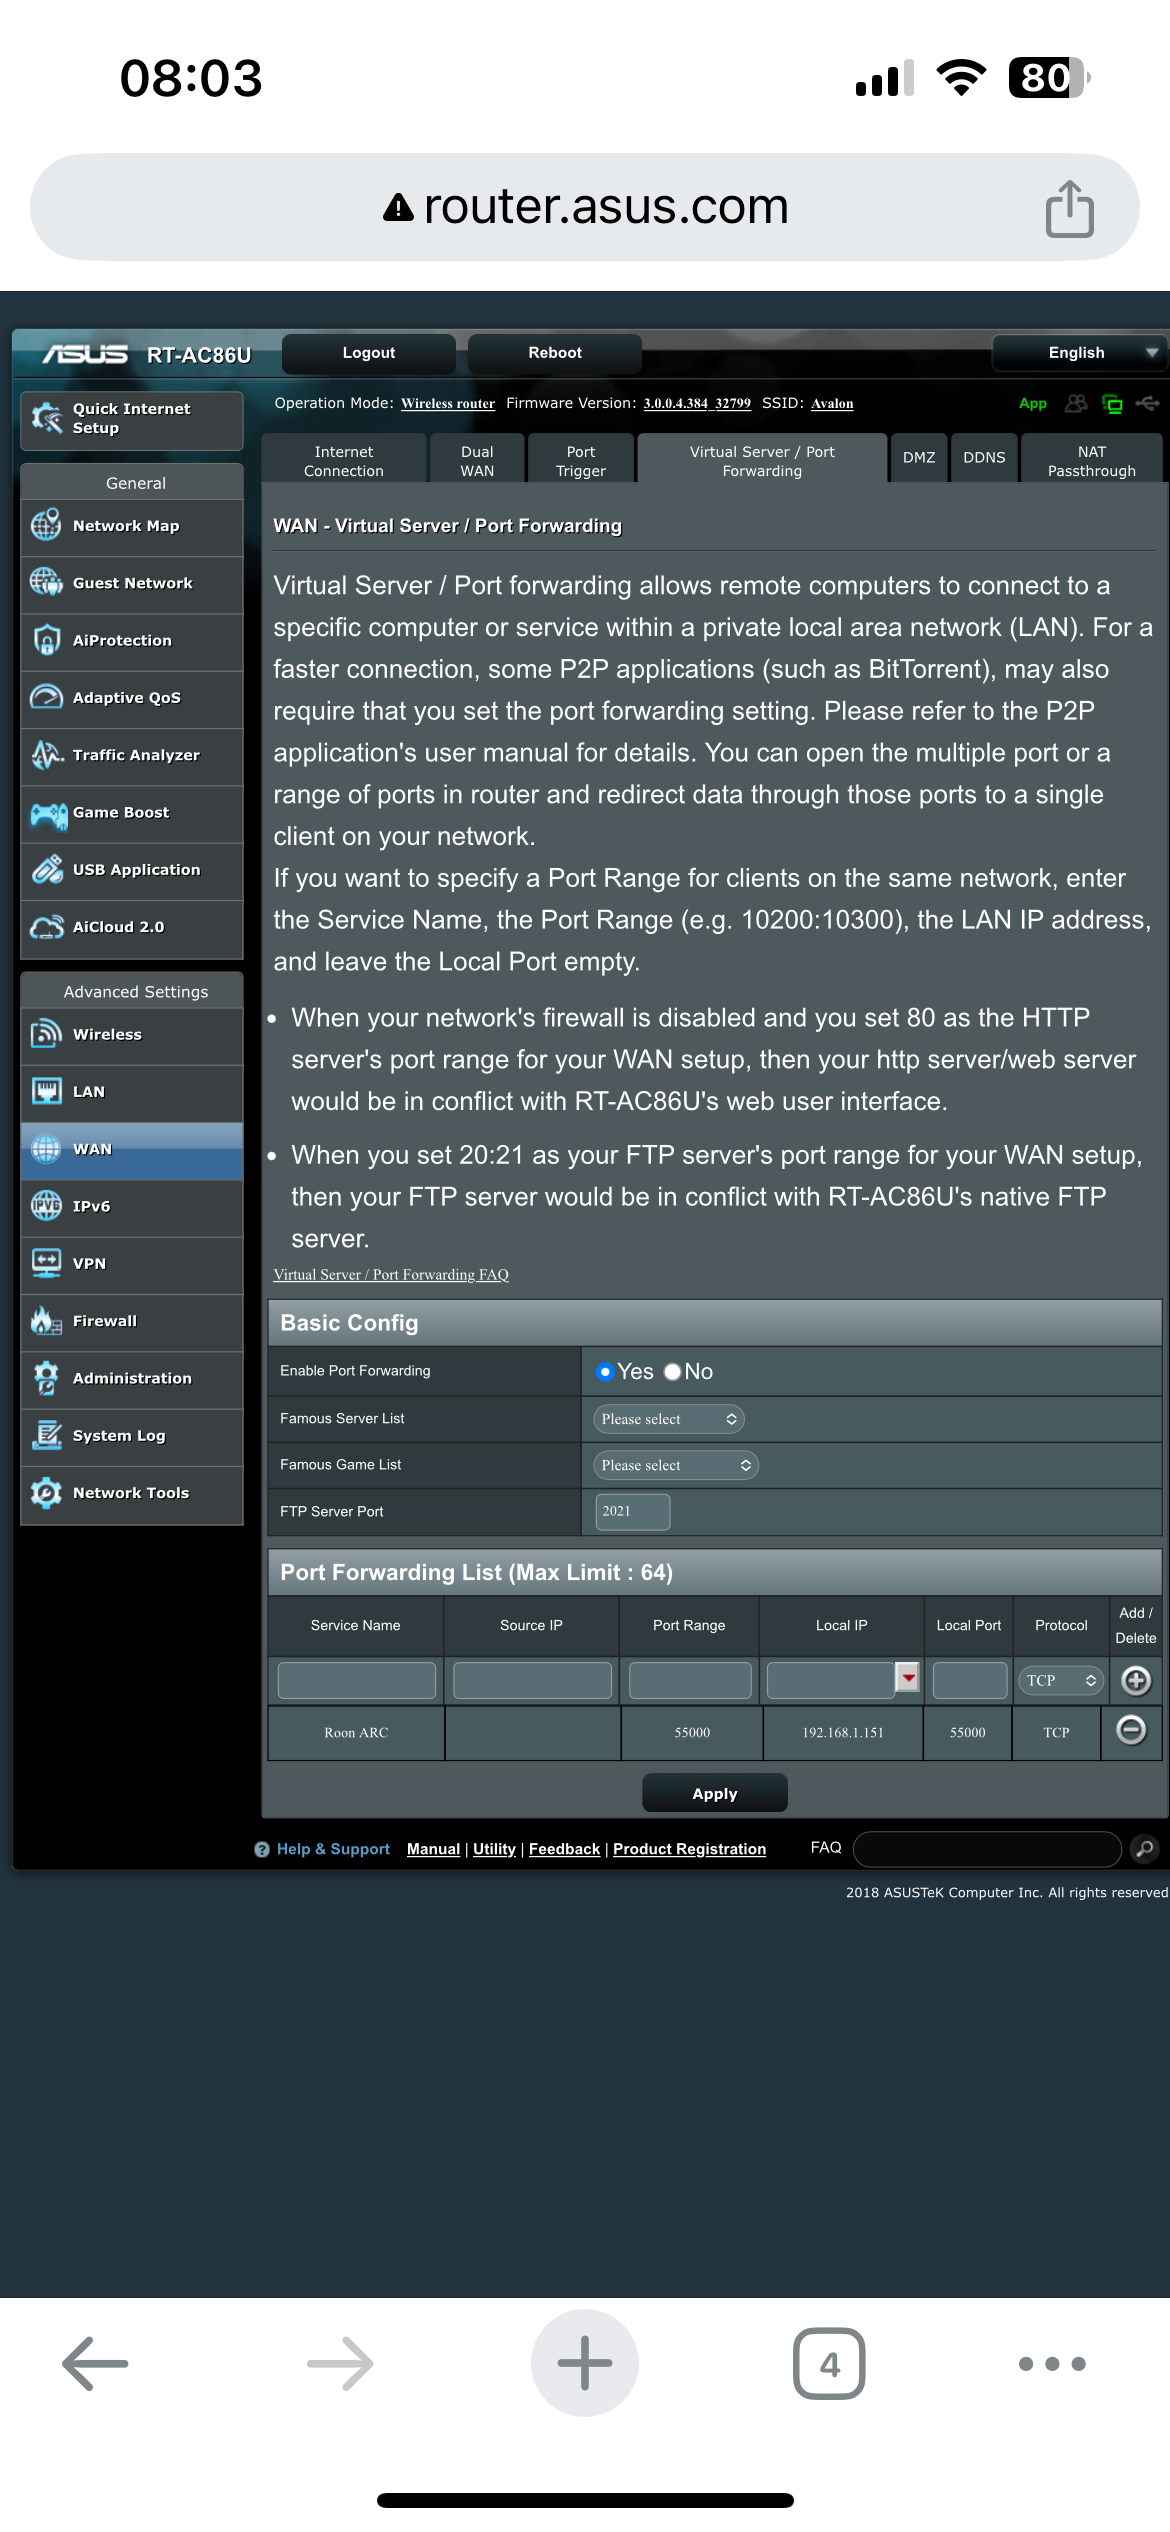1170x2532 pixels.
Task: Select Yes for Enable Port Forwarding
Action: pyautogui.click(x=605, y=1372)
